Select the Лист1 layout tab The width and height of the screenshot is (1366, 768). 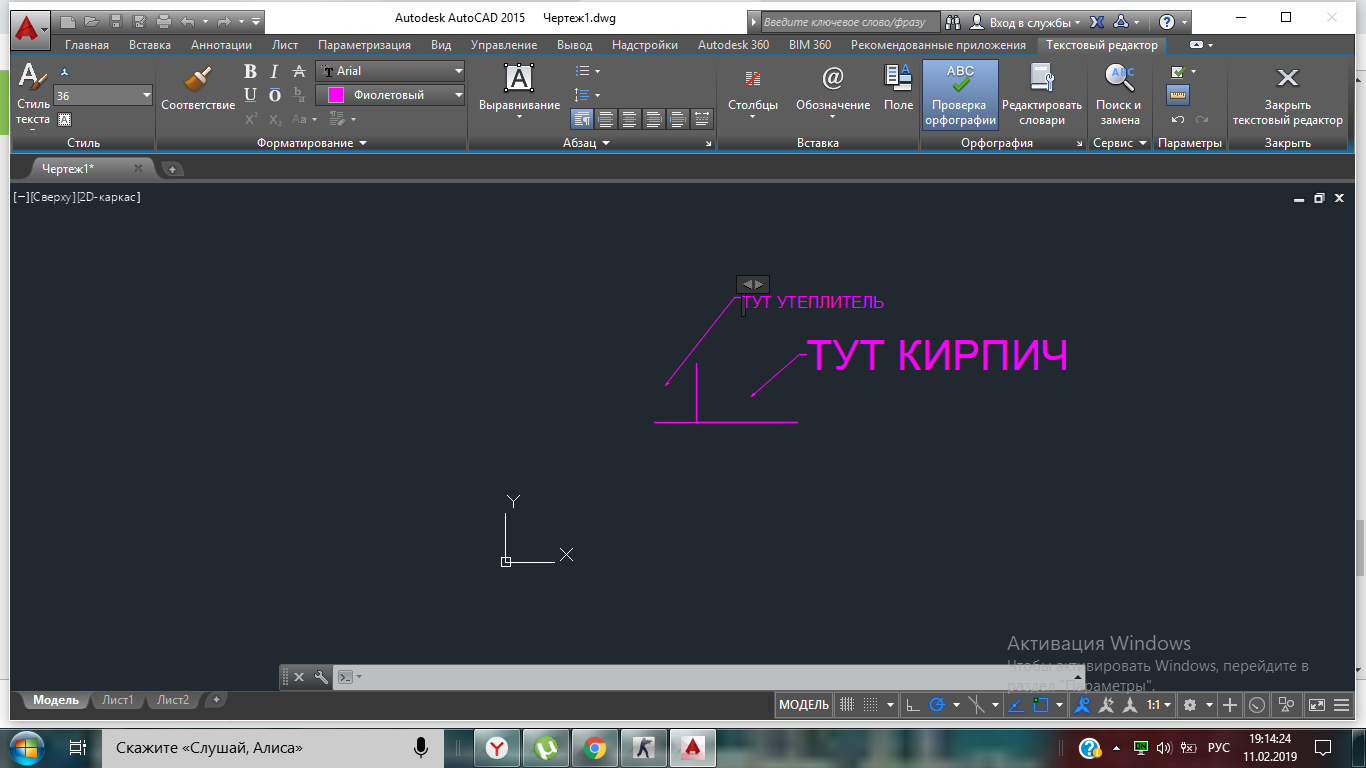click(118, 700)
